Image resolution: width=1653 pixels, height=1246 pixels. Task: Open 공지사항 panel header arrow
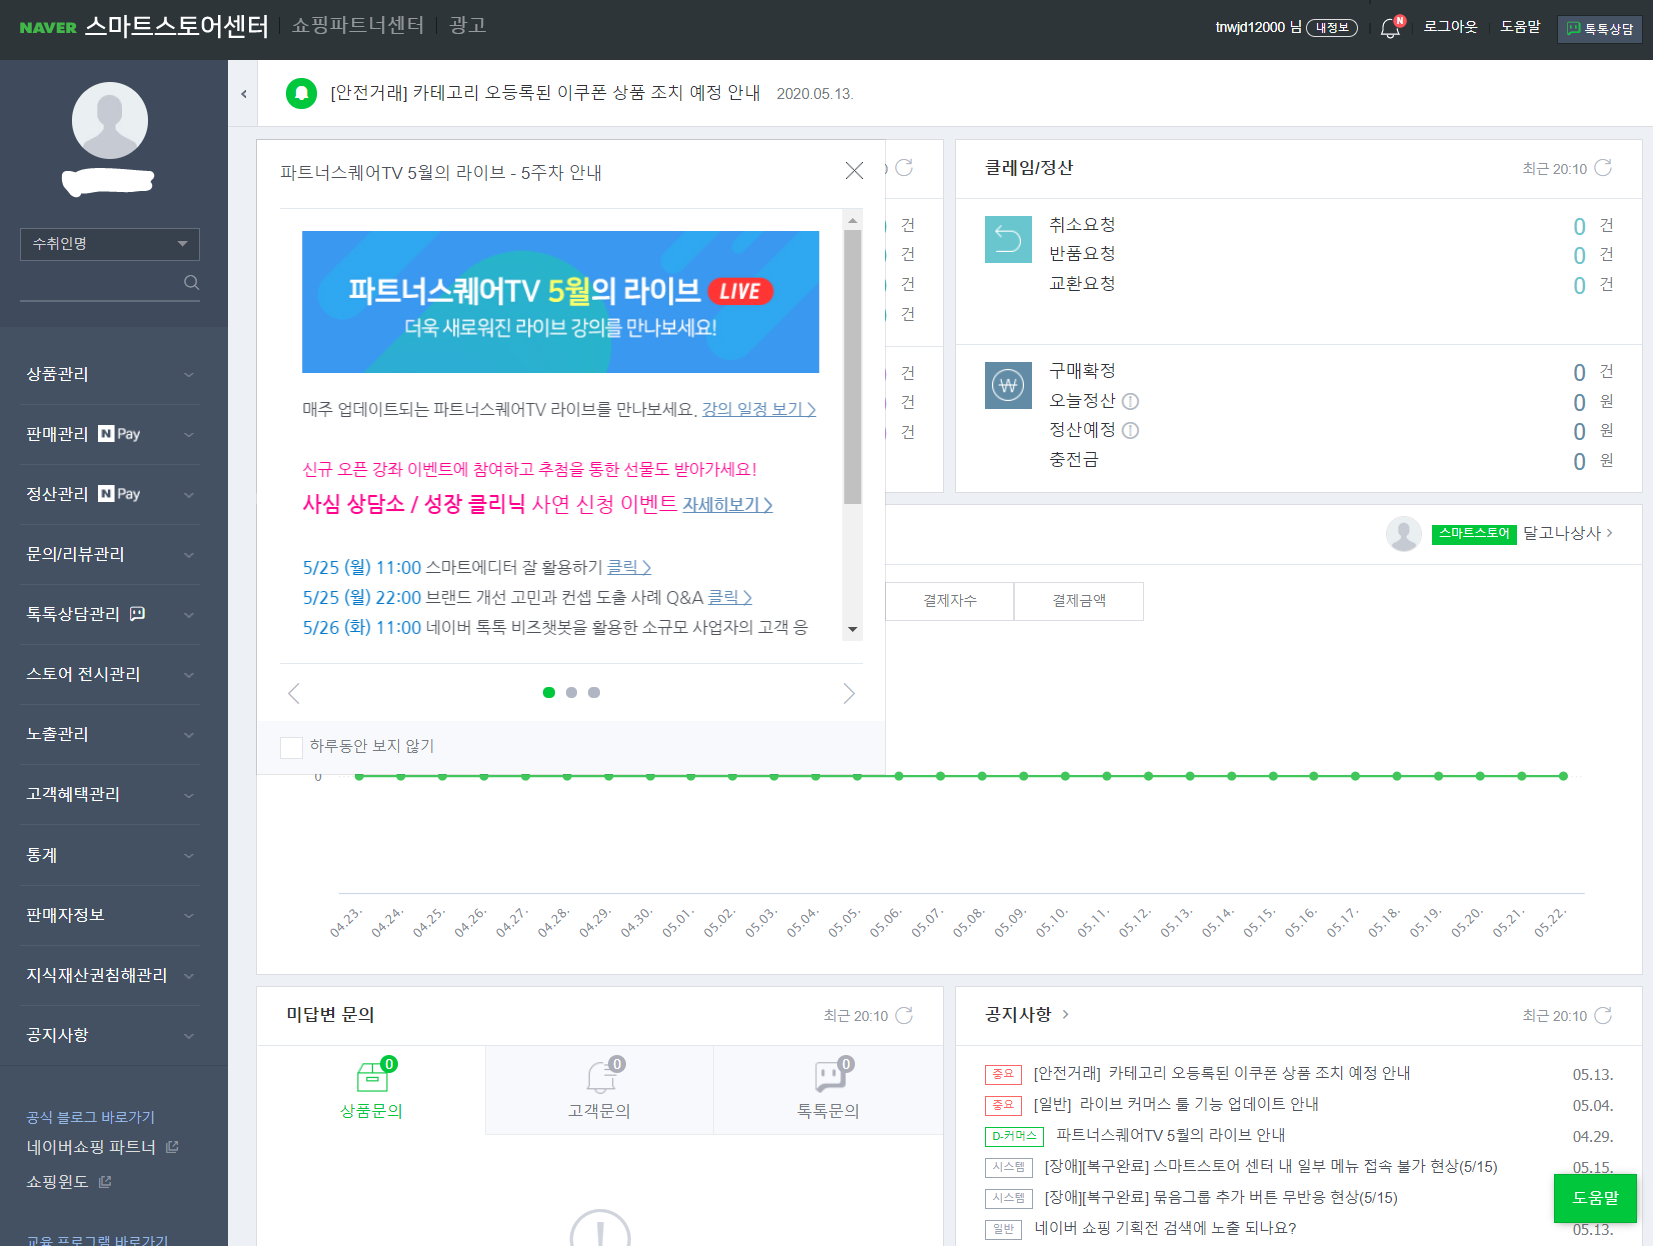pos(1065,1014)
